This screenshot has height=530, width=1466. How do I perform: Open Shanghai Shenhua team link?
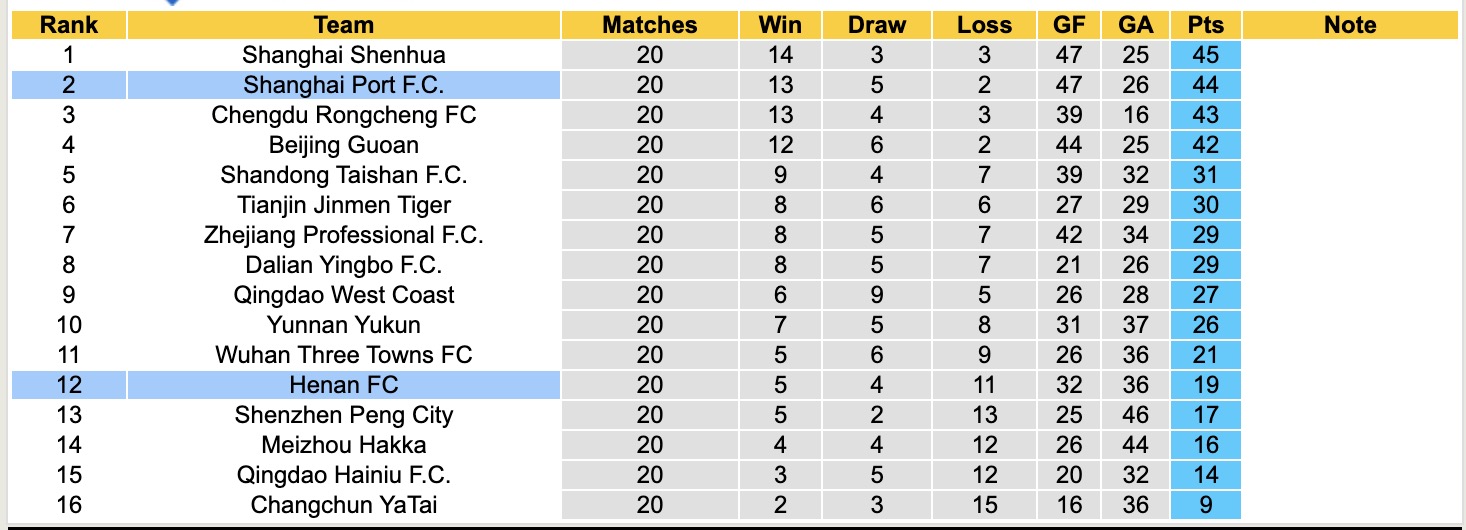[x=343, y=55]
